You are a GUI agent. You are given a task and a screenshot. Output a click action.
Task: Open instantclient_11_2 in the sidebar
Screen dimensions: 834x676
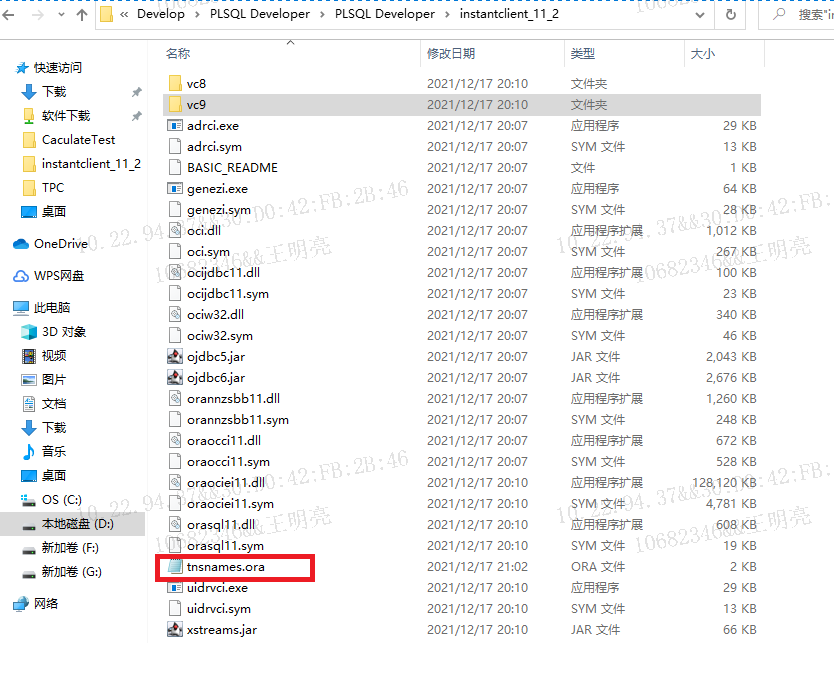pos(91,163)
